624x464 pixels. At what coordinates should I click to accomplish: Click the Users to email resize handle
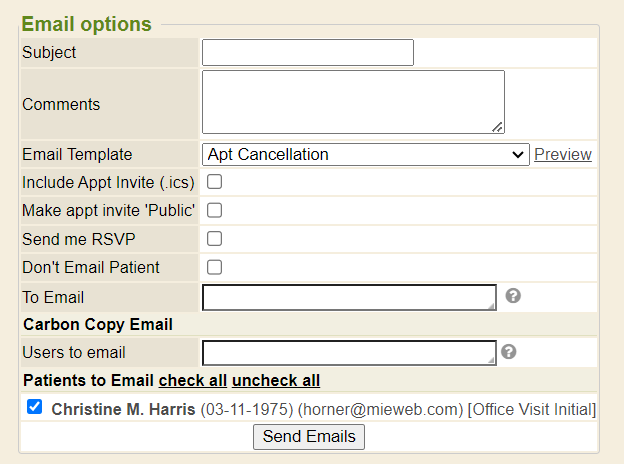click(491, 361)
